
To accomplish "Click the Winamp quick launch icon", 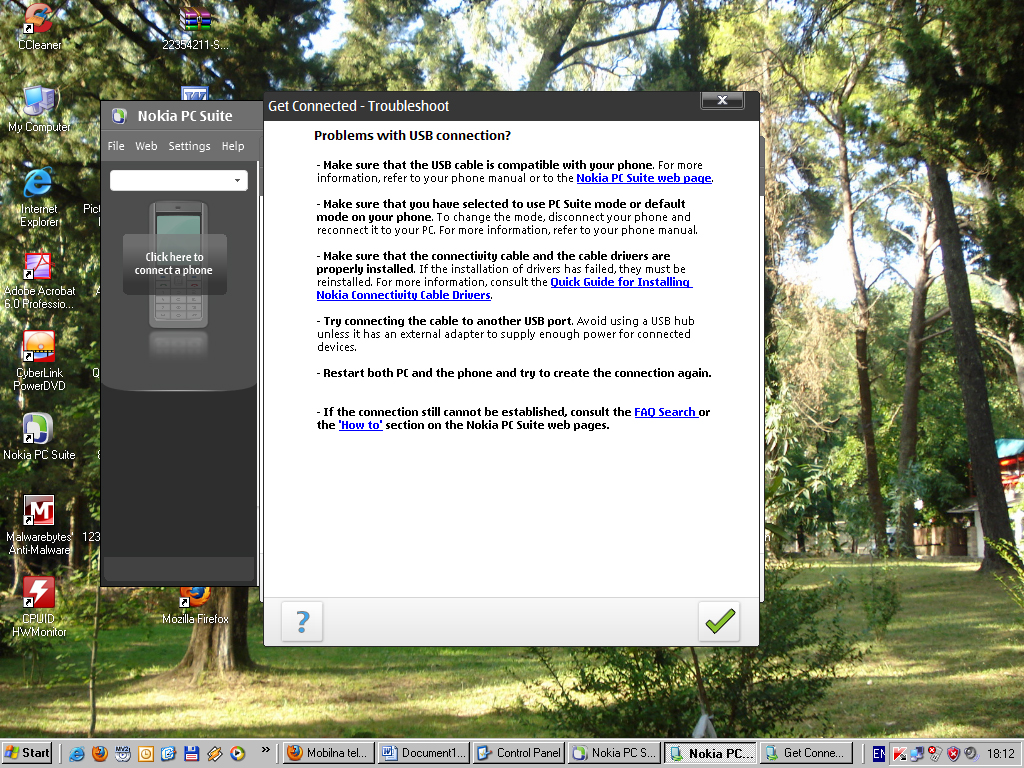I will pyautogui.click(x=214, y=753).
